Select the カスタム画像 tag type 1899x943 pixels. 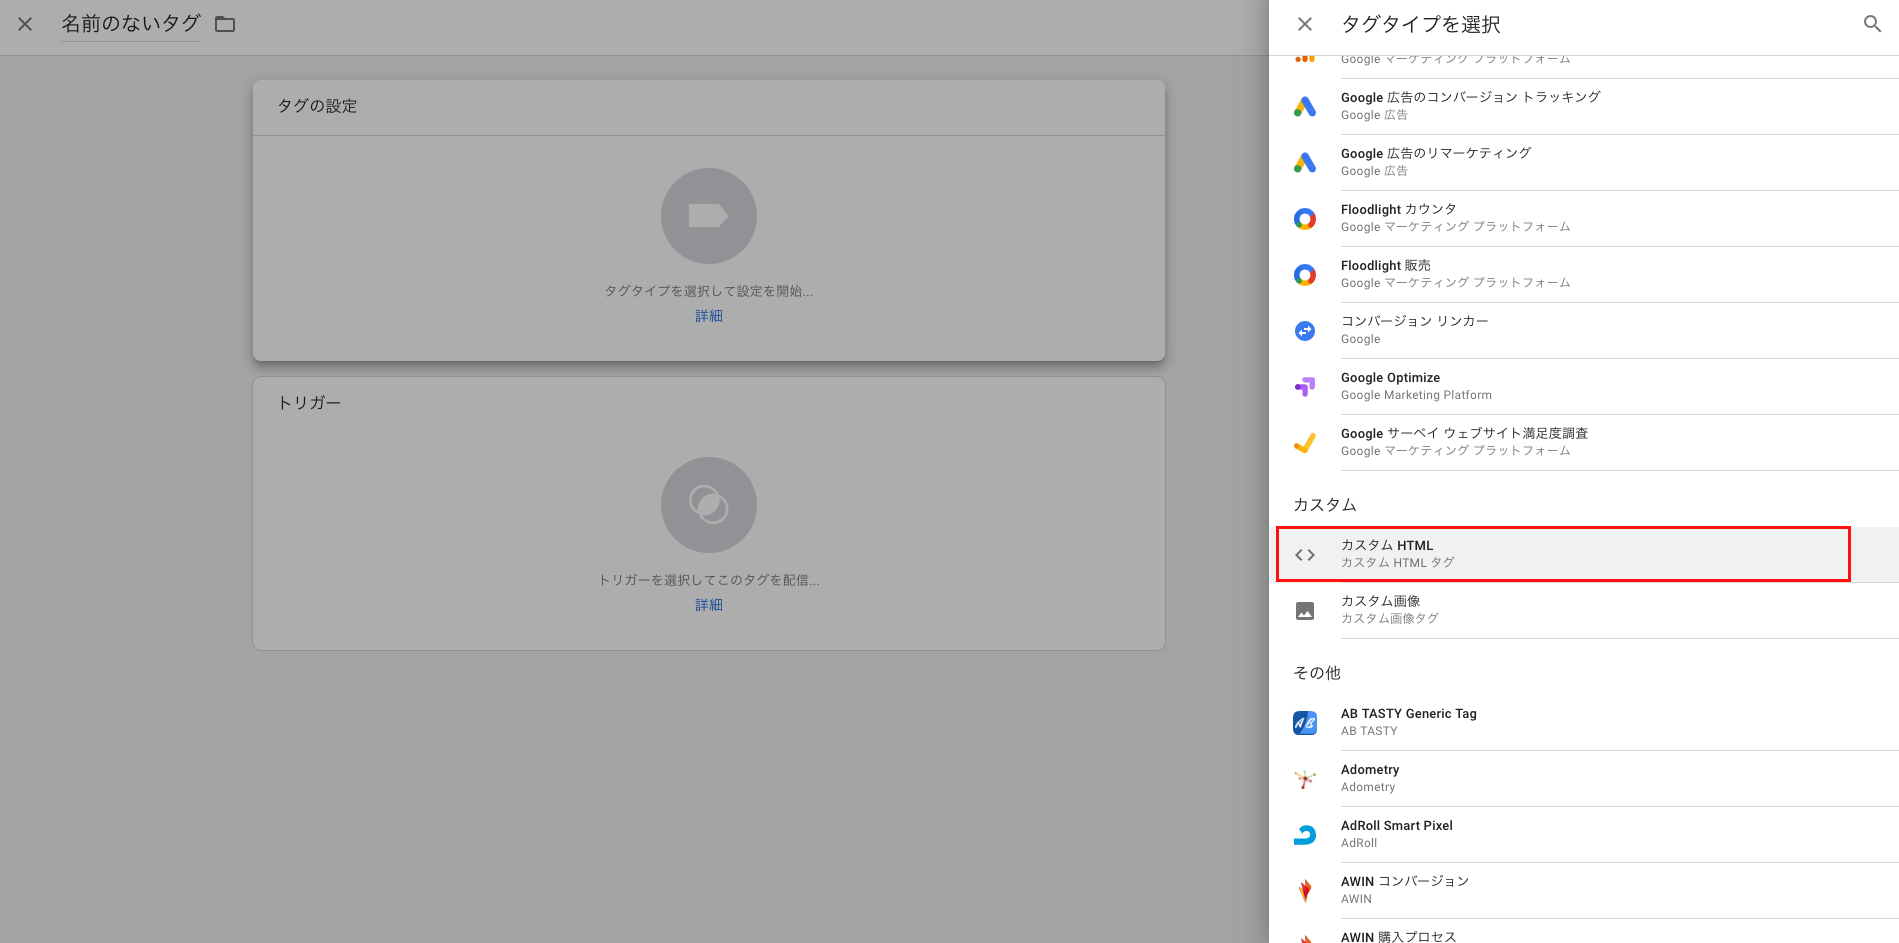pyautogui.click(x=1380, y=609)
